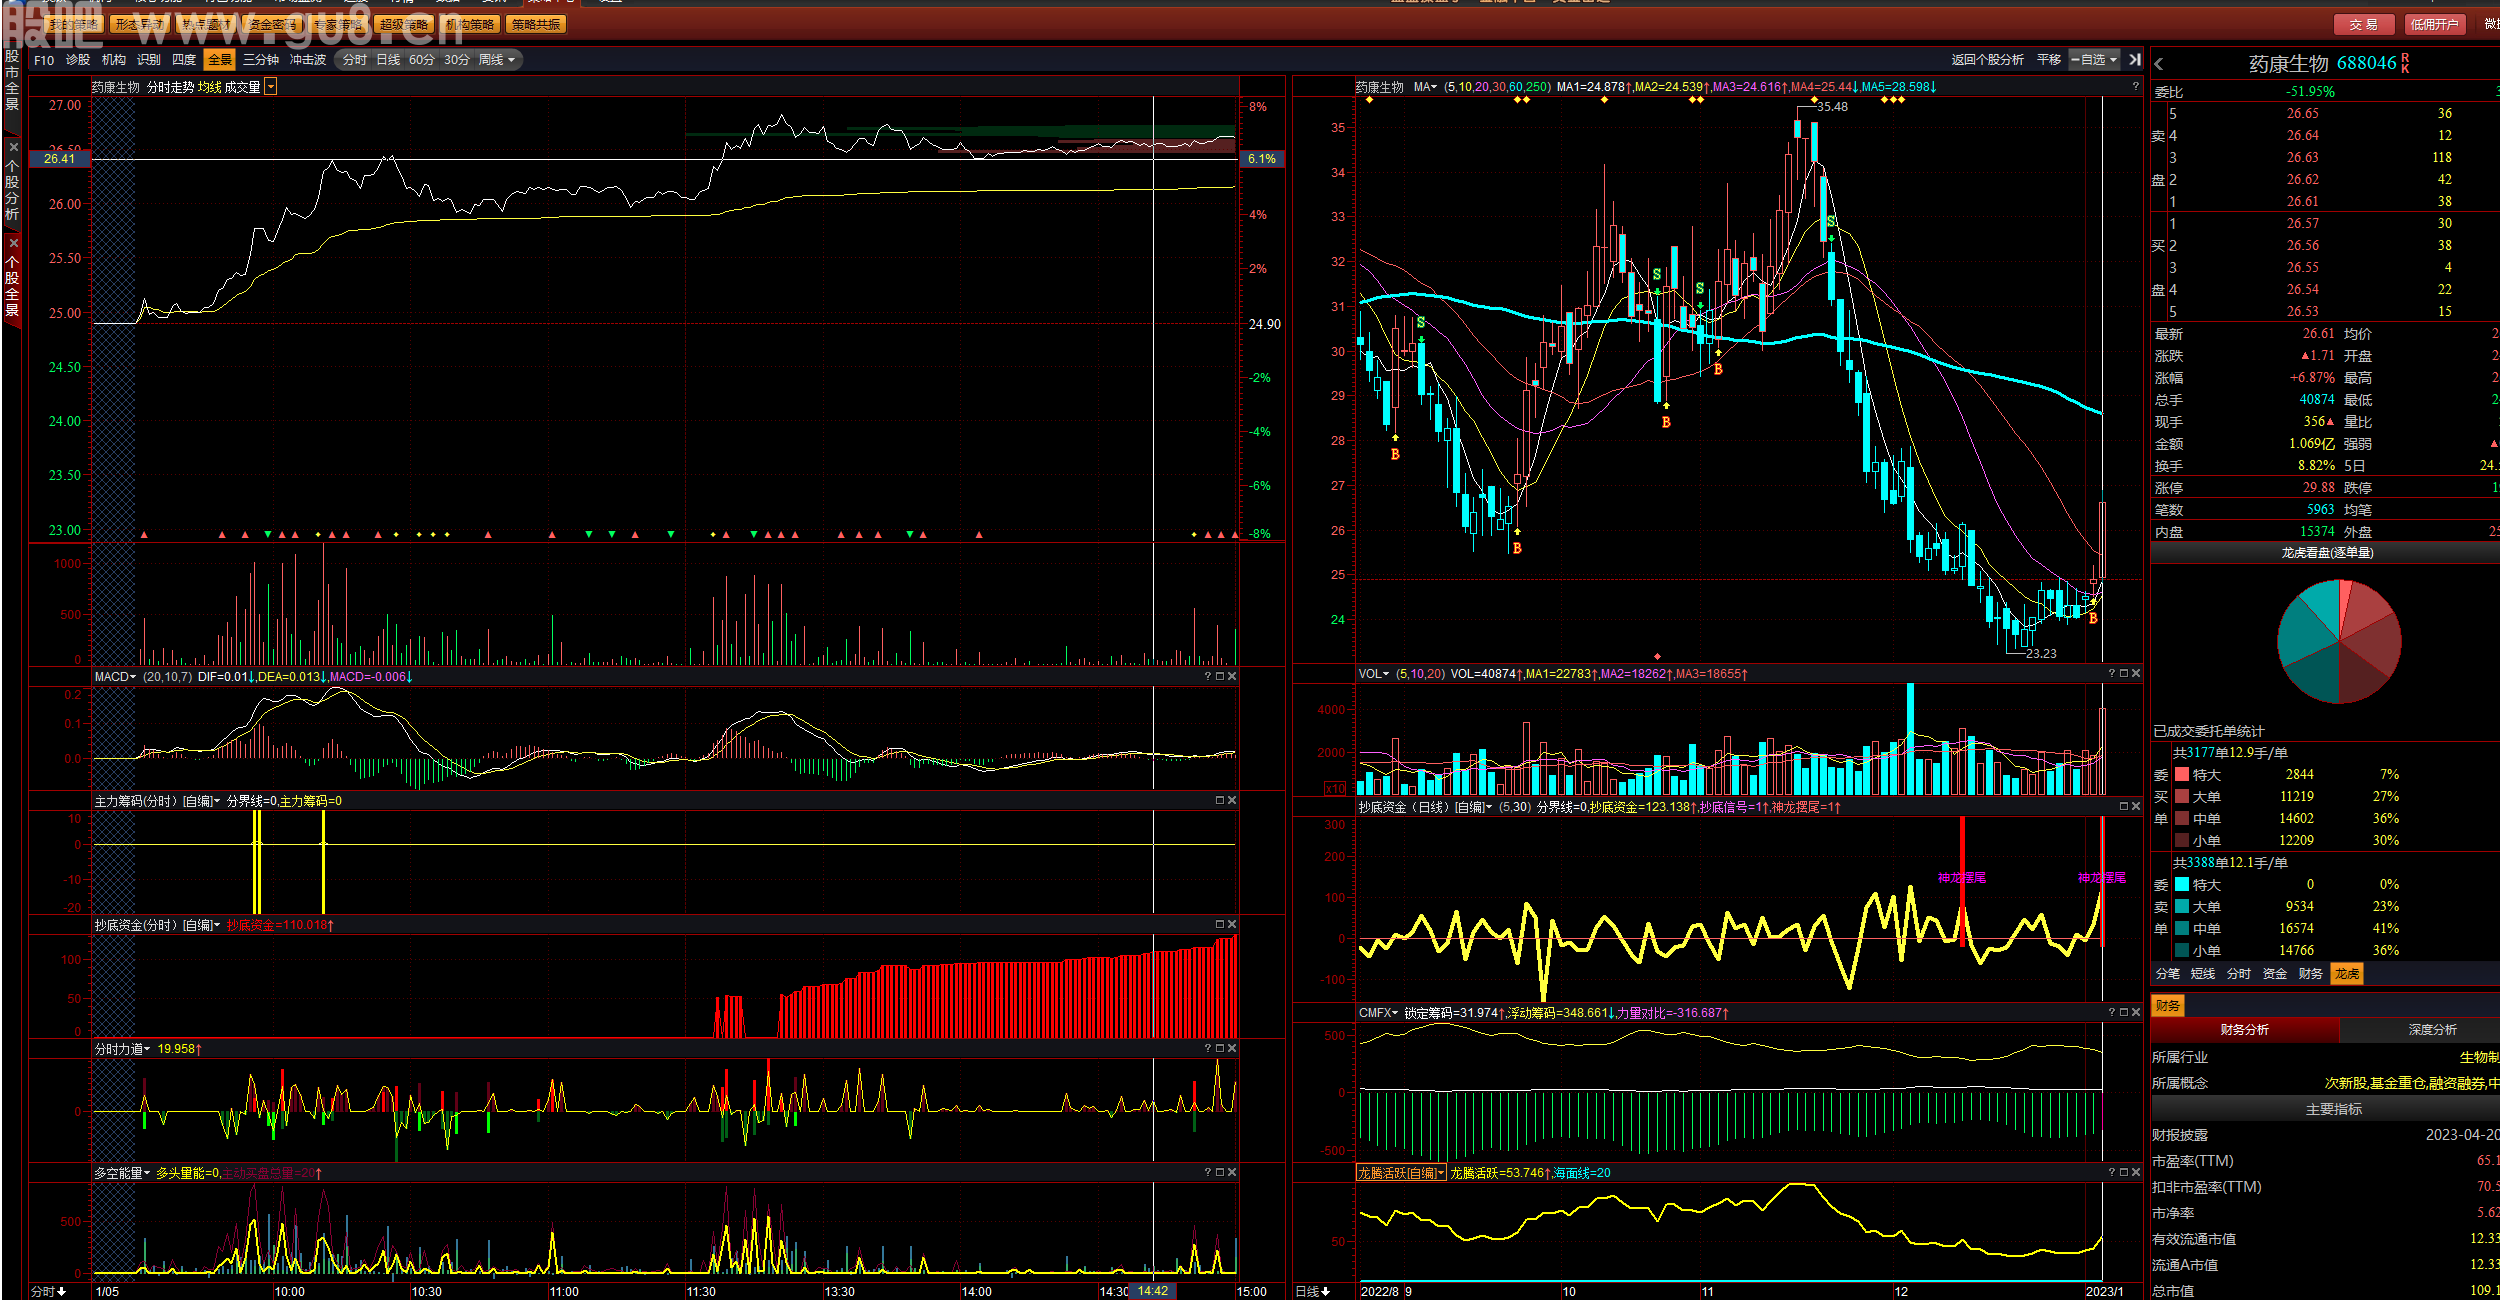
Task: Switch to the 分时 period
Action: coord(355,60)
